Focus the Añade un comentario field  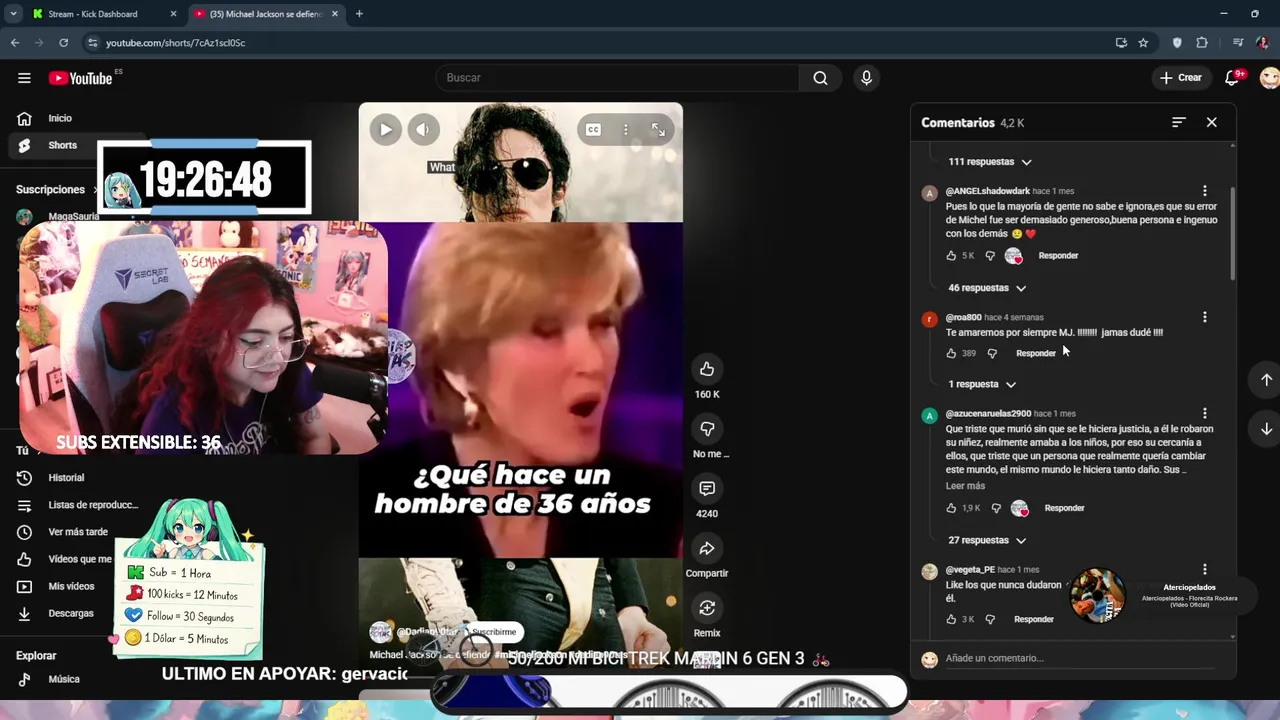(1080, 658)
